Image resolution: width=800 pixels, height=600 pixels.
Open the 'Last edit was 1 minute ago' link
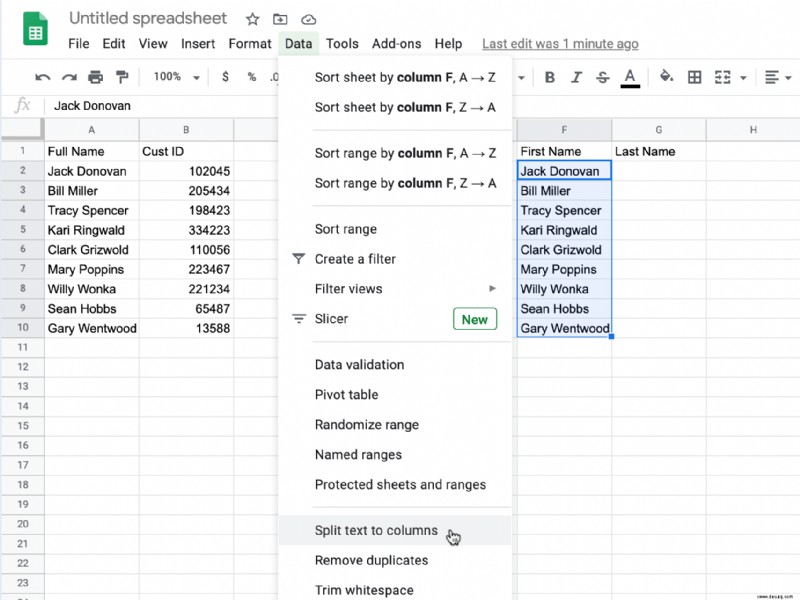pyautogui.click(x=560, y=44)
